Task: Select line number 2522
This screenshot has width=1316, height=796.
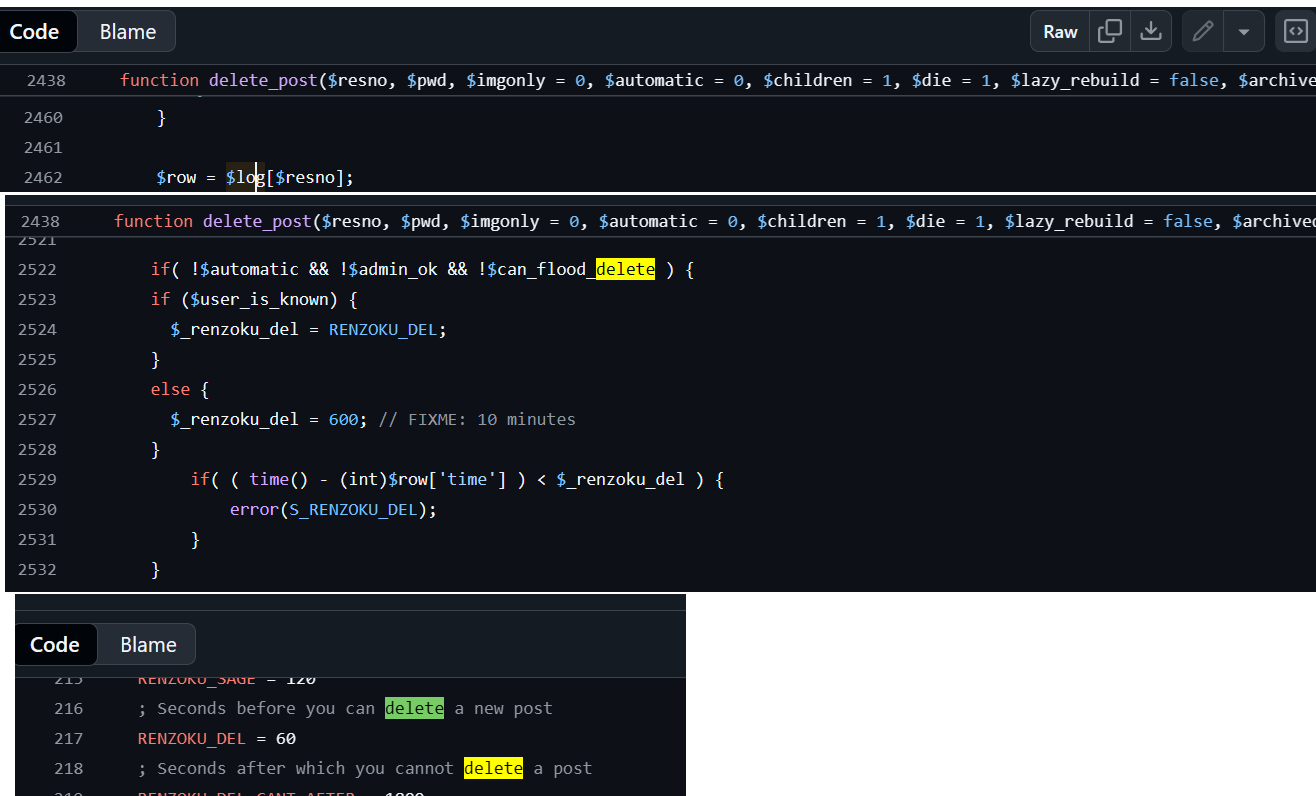Action: point(38,269)
